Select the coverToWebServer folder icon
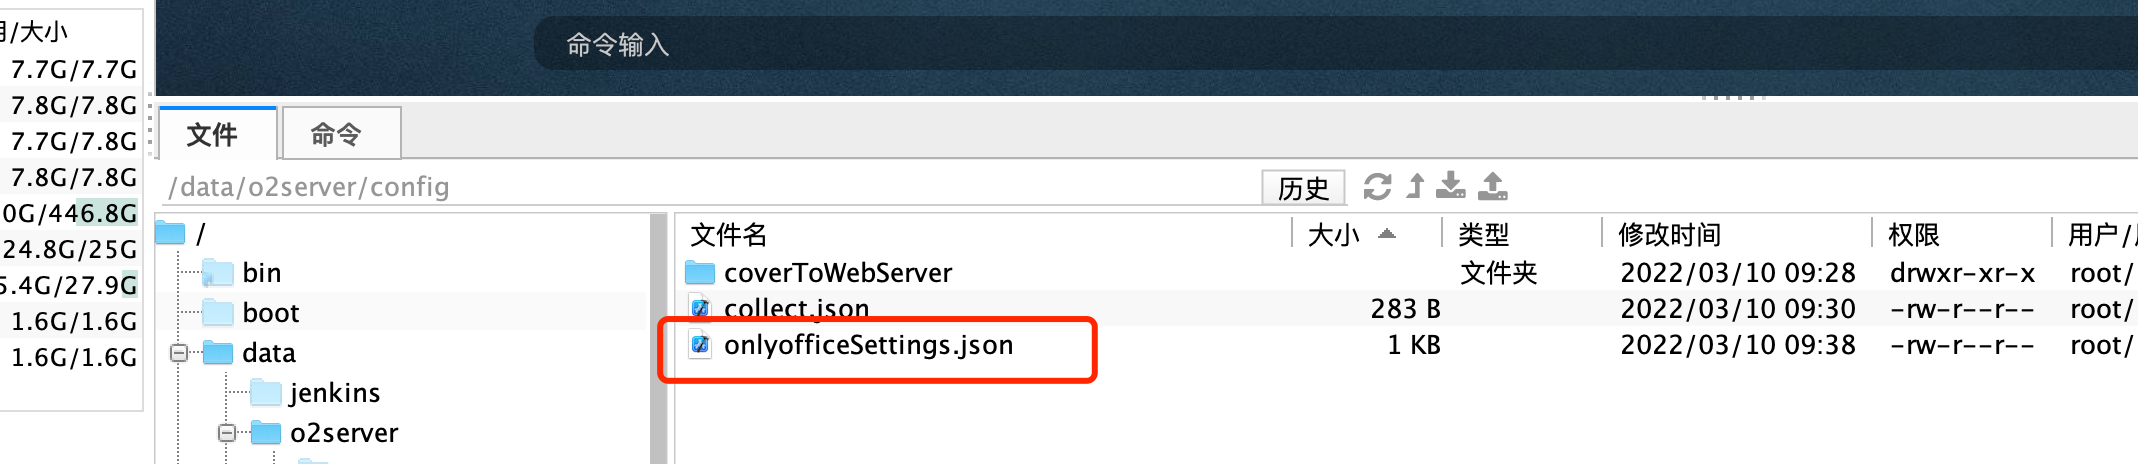This screenshot has height=464, width=2138. click(x=700, y=273)
